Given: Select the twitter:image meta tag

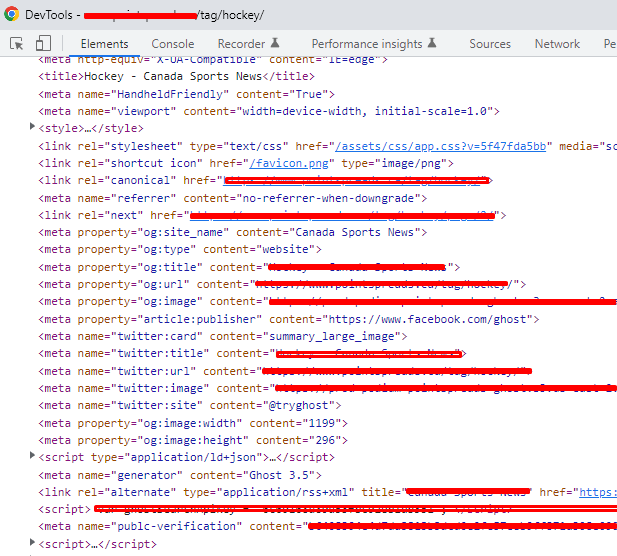Looking at the screenshot, I should [327, 388].
